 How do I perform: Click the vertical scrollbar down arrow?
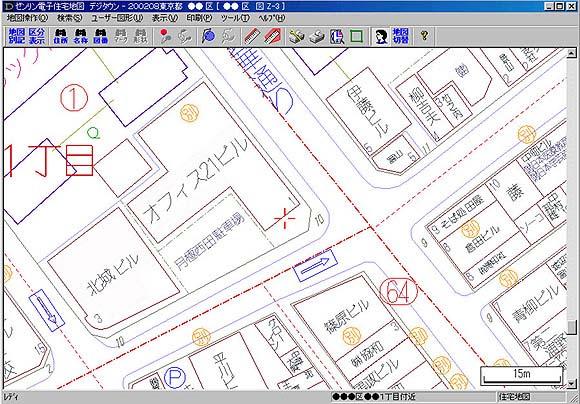tap(571, 384)
